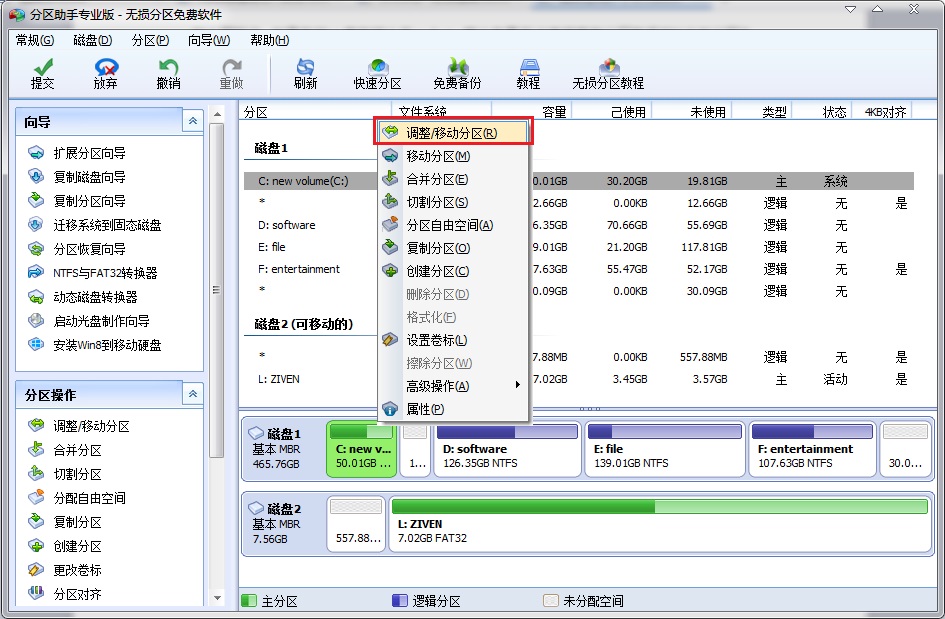
Task: Open the 免费备份 free backup tool
Action: point(457,74)
